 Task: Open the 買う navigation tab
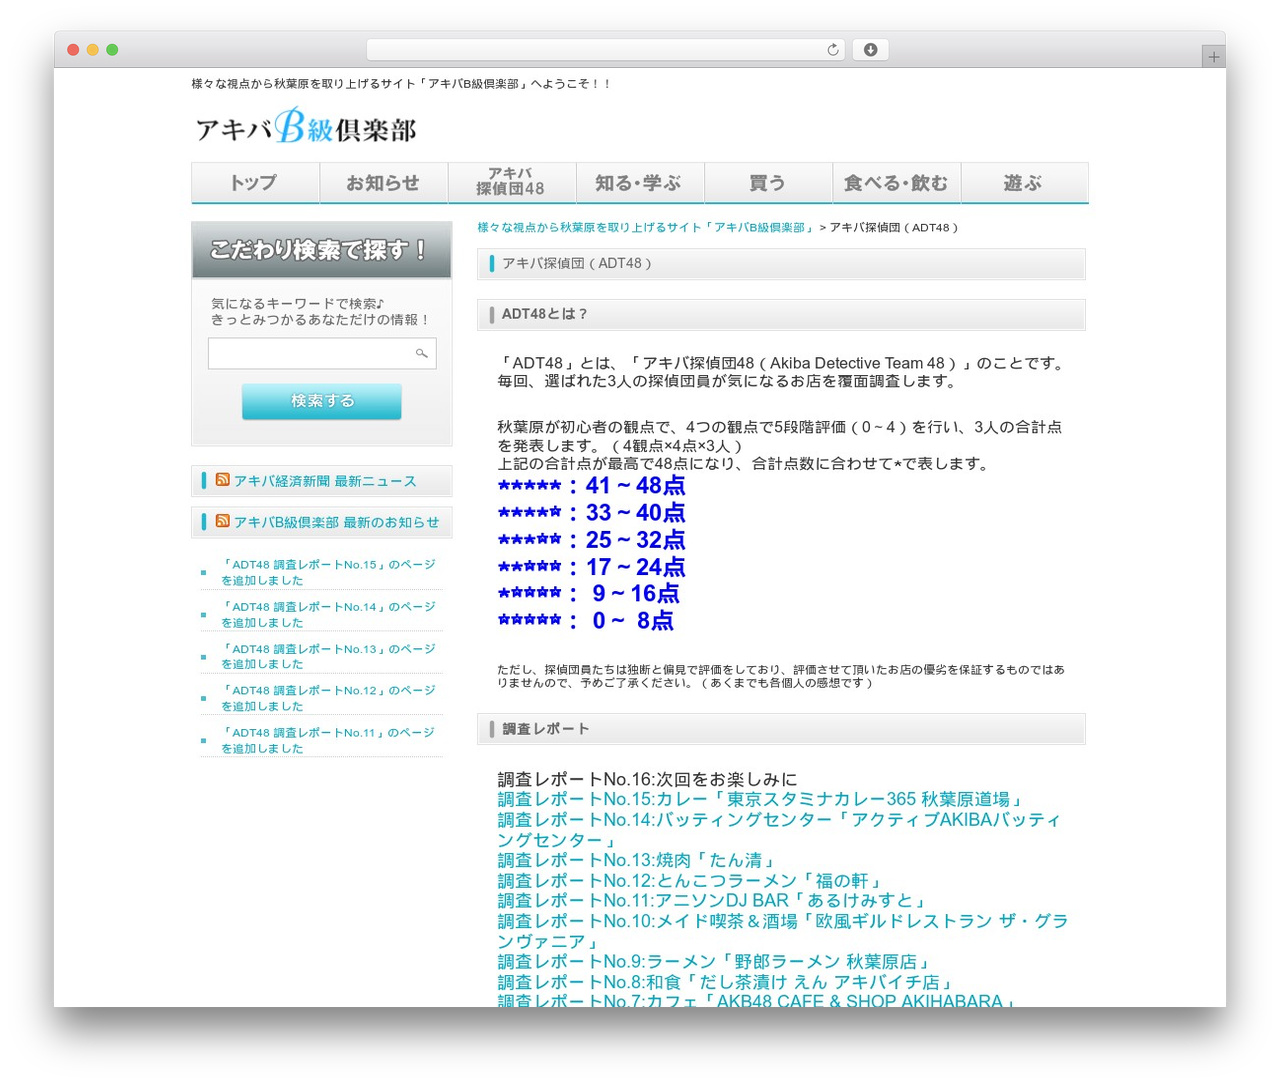tap(767, 183)
